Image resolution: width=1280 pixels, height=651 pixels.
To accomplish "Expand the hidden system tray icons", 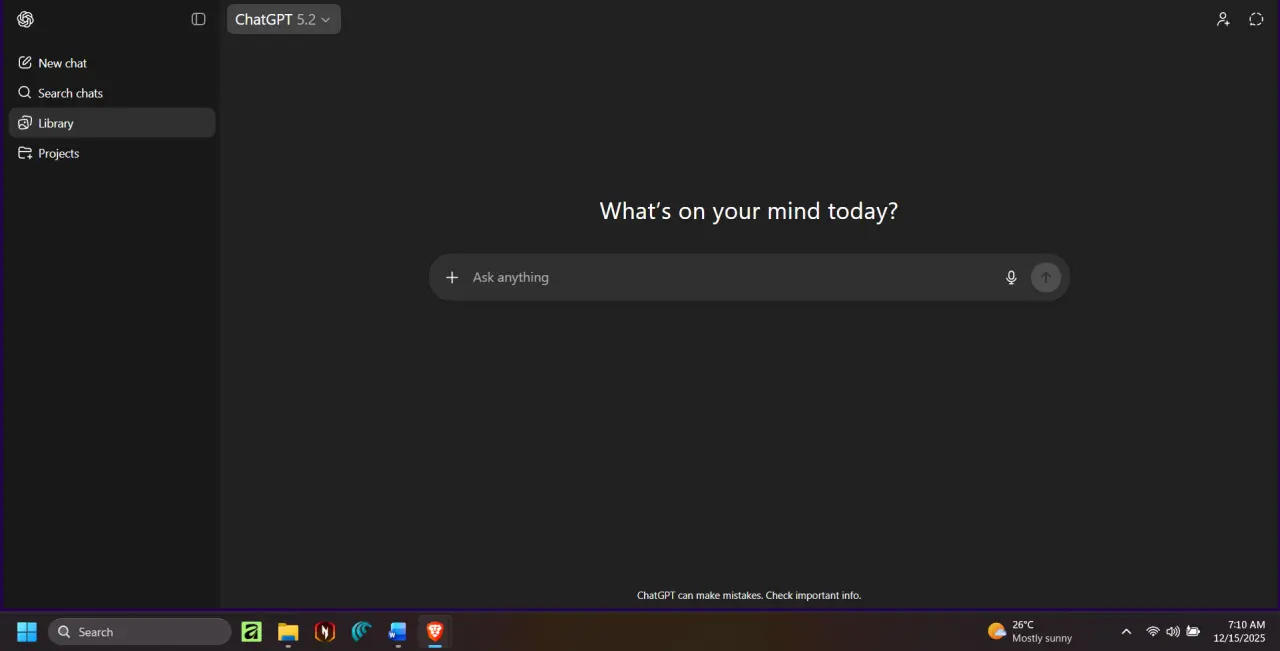I will point(1126,632).
